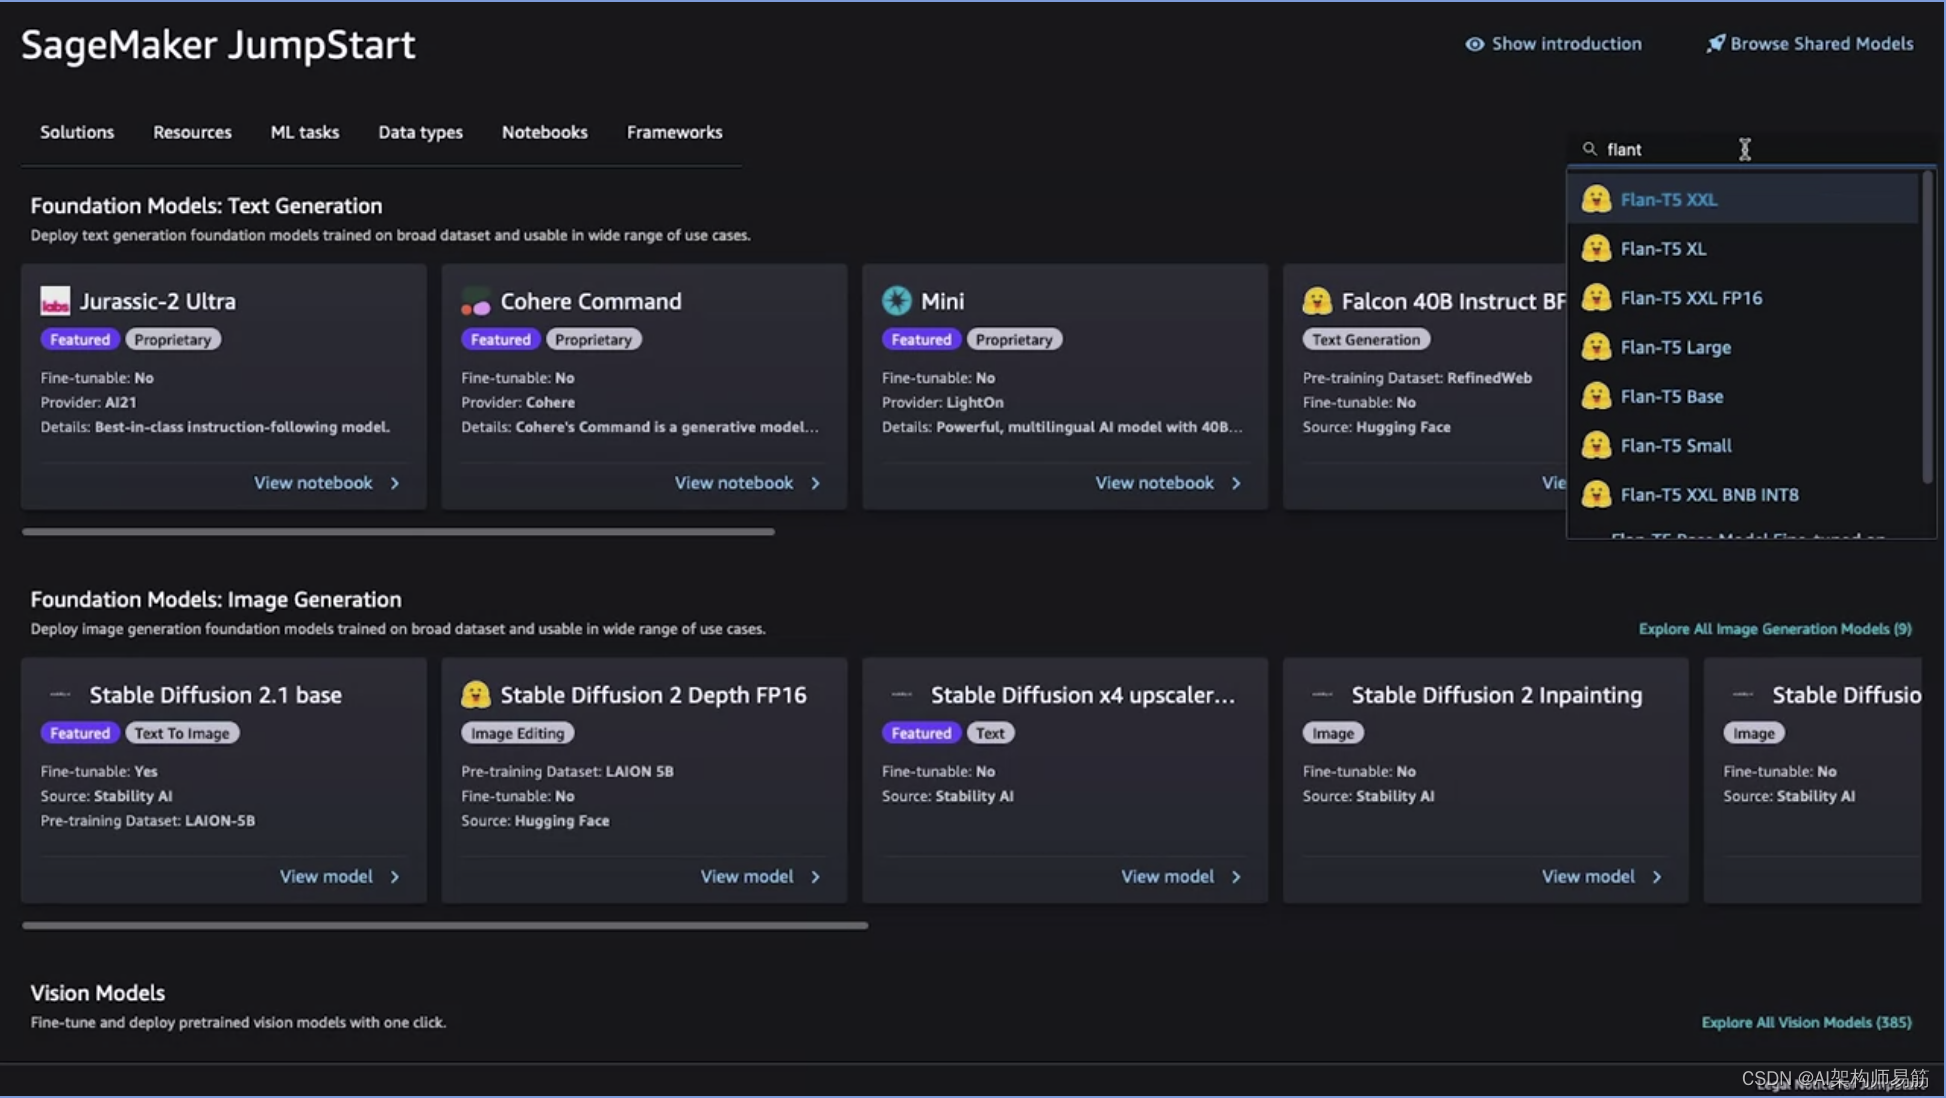Switch to the Resources tab
The image size is (1946, 1098).
coord(192,132)
